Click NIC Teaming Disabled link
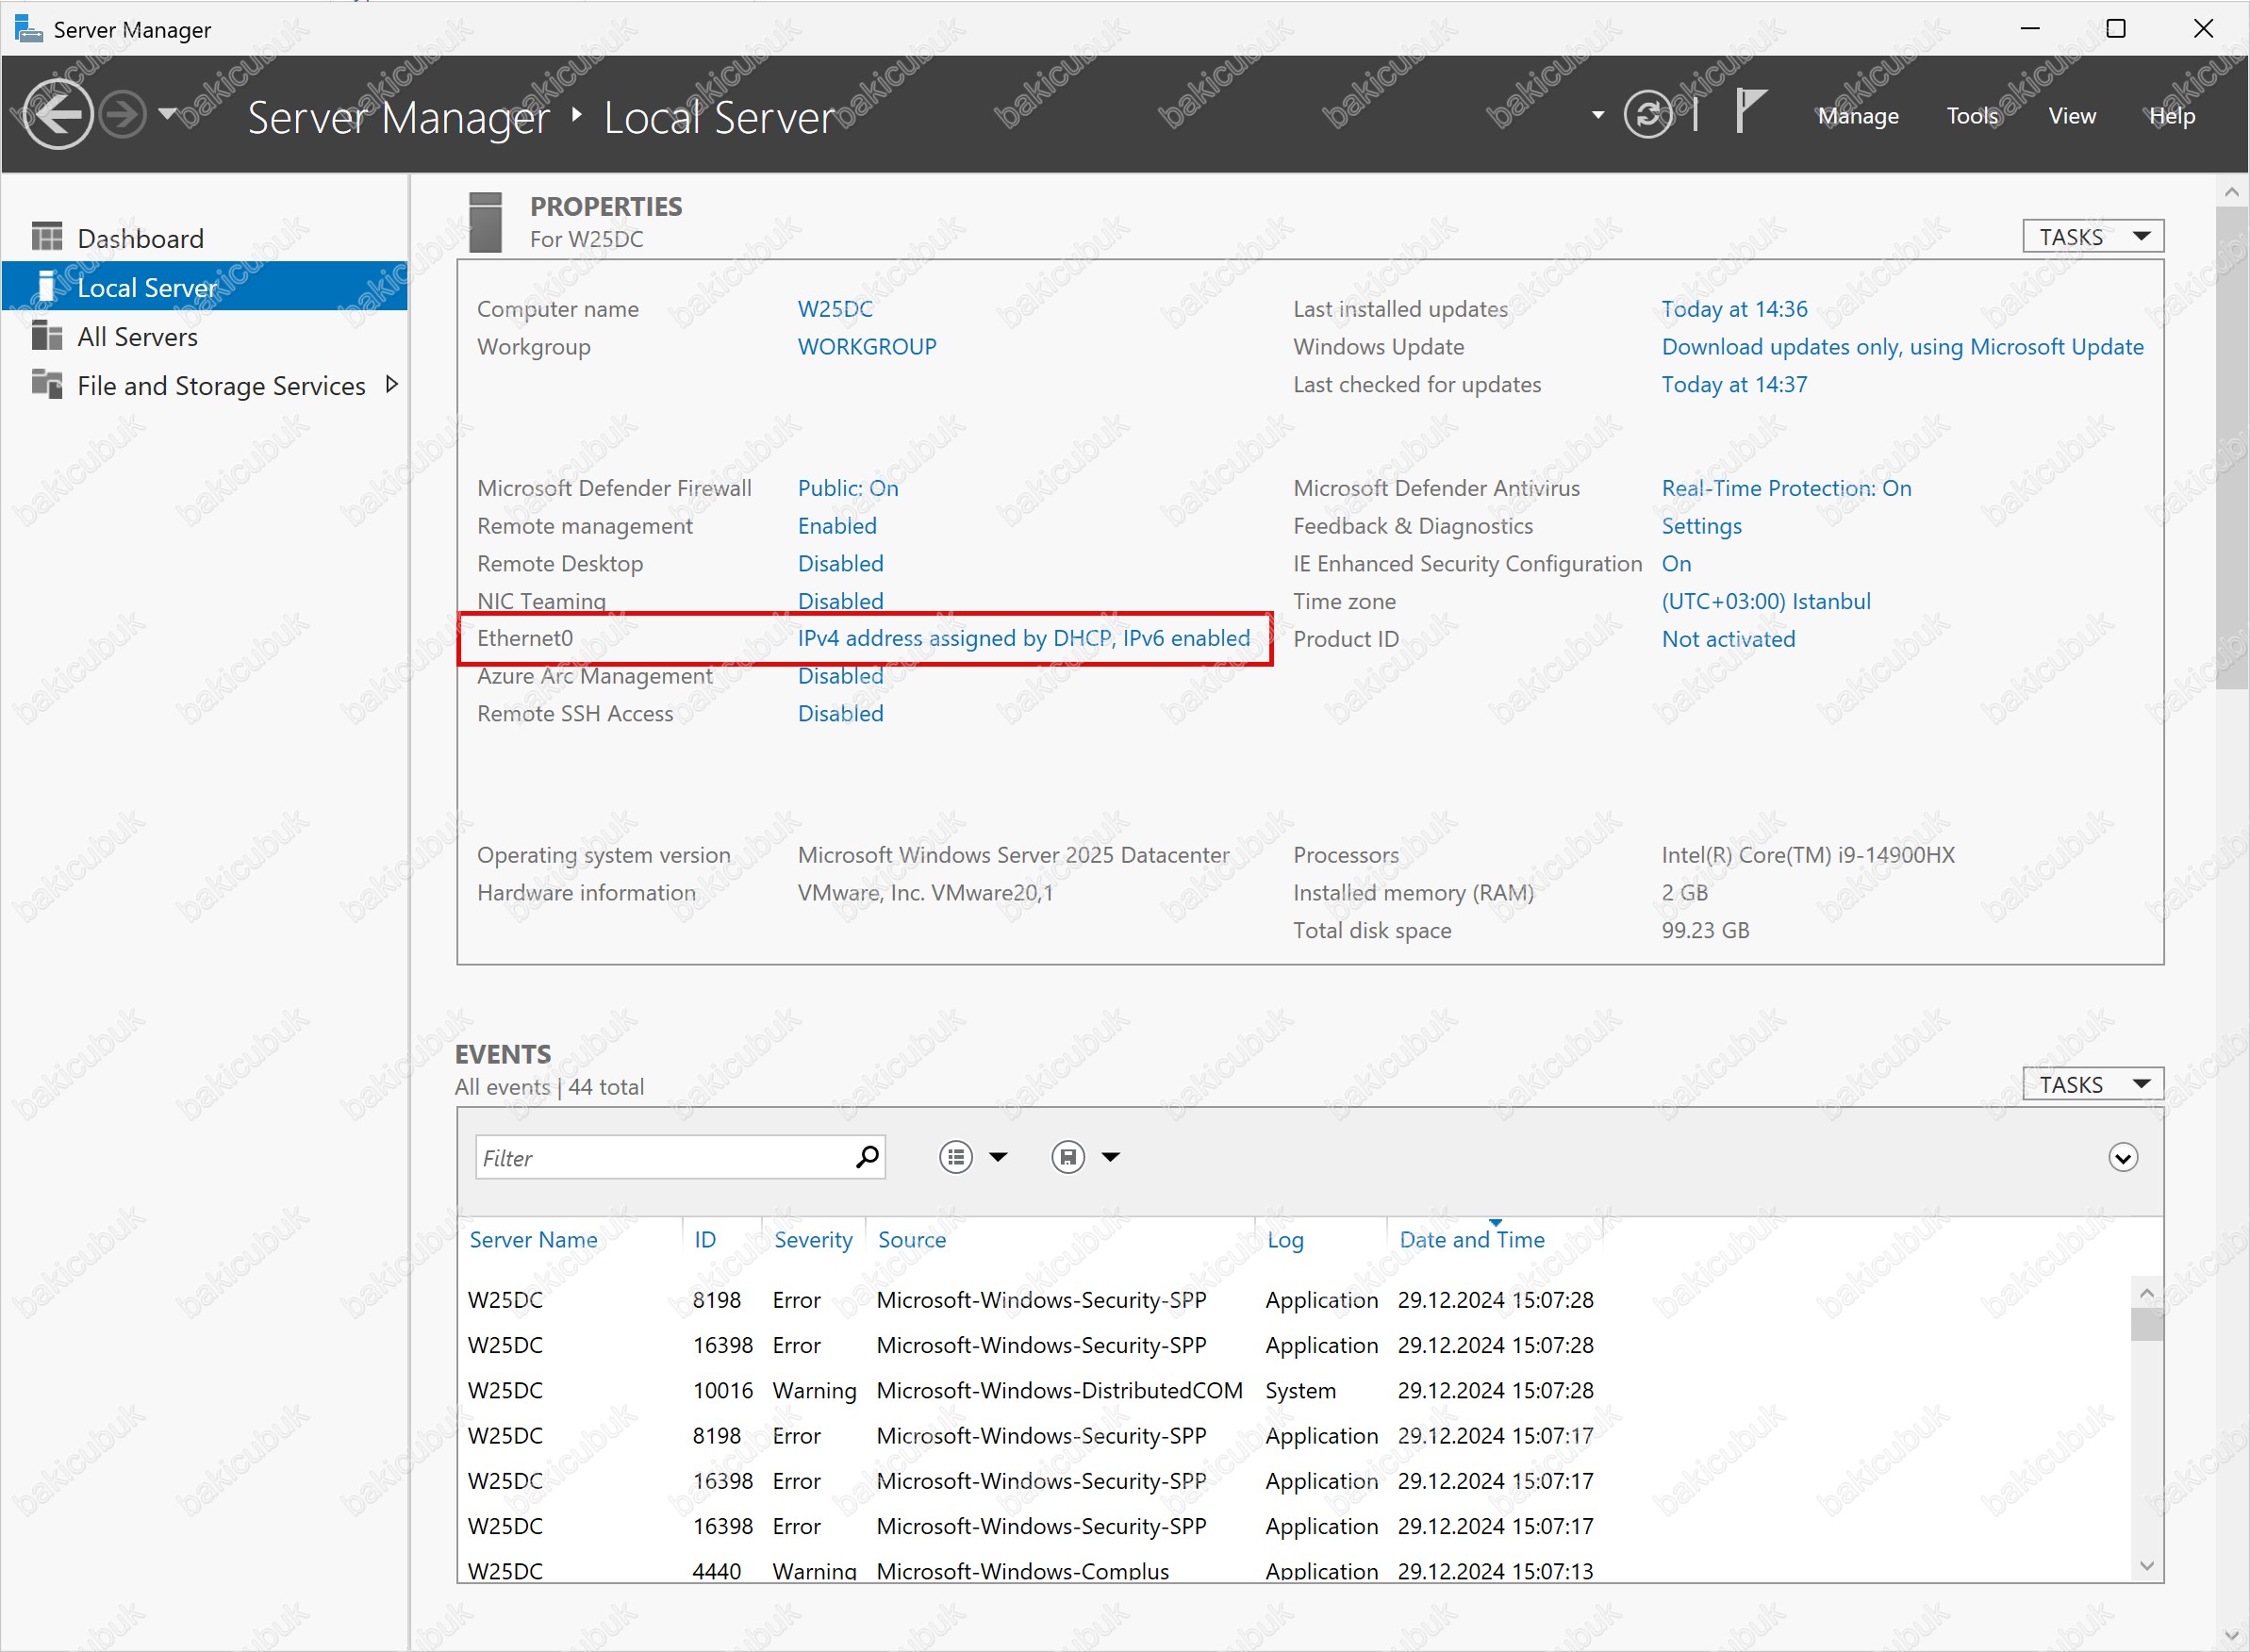2250x1652 pixels. click(841, 601)
